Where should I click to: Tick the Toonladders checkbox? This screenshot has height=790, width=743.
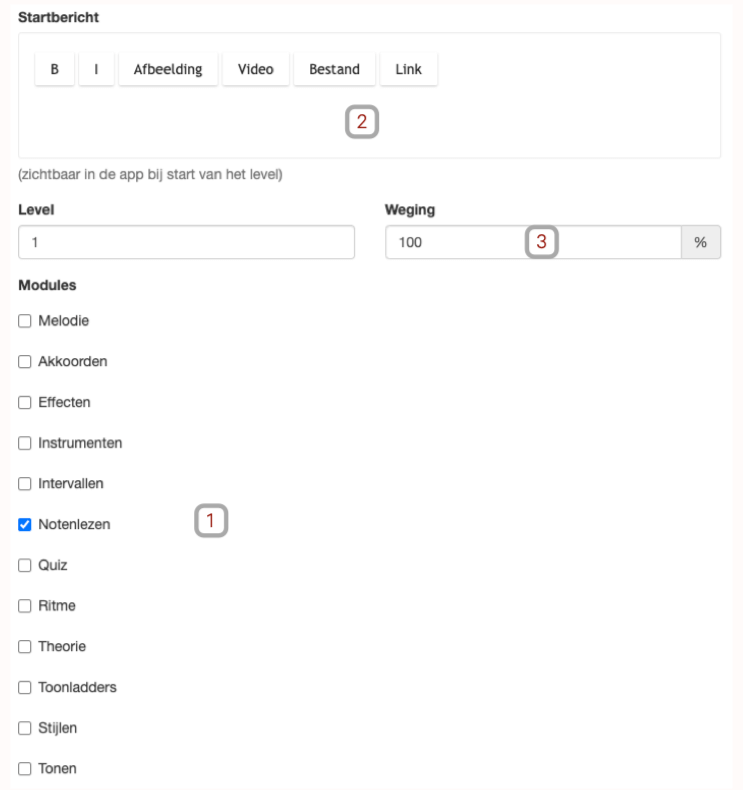tap(25, 687)
